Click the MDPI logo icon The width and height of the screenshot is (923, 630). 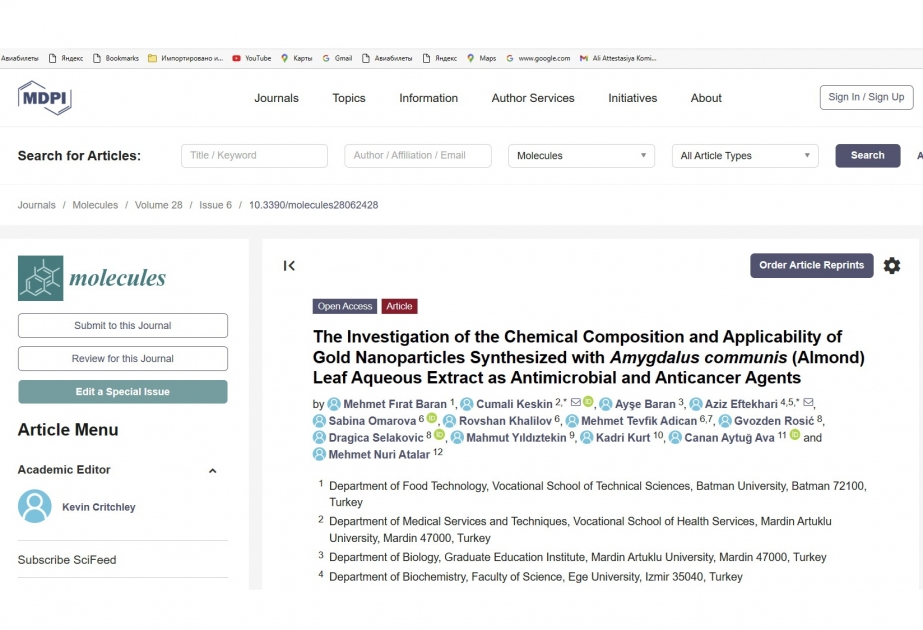pos(45,98)
